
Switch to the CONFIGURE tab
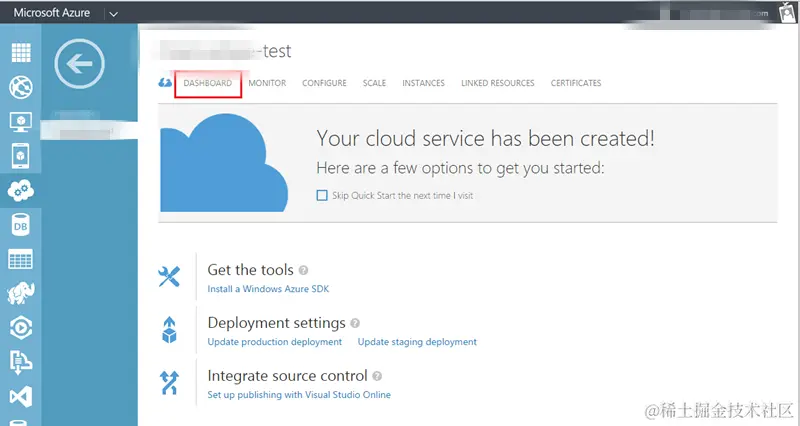pyautogui.click(x=324, y=83)
